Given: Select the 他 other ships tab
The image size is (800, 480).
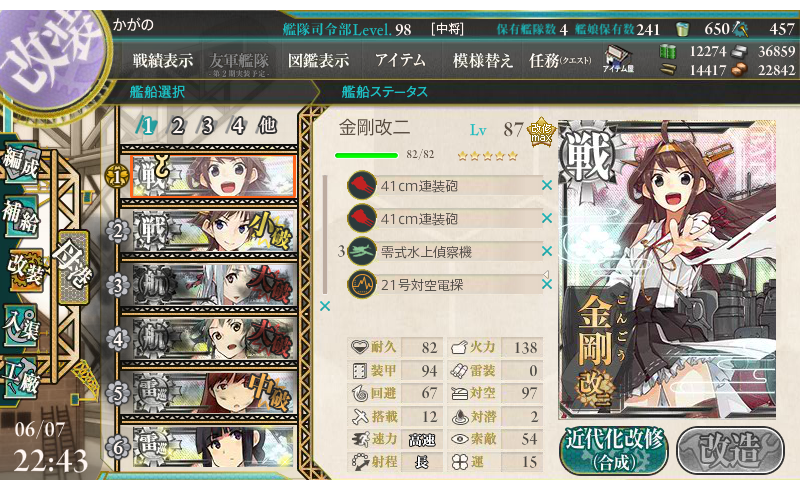Looking at the screenshot, I should tap(267, 125).
